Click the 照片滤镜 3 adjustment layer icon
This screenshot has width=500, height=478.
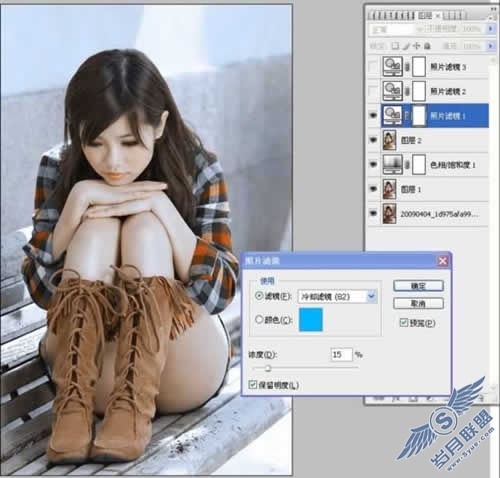tap(393, 67)
